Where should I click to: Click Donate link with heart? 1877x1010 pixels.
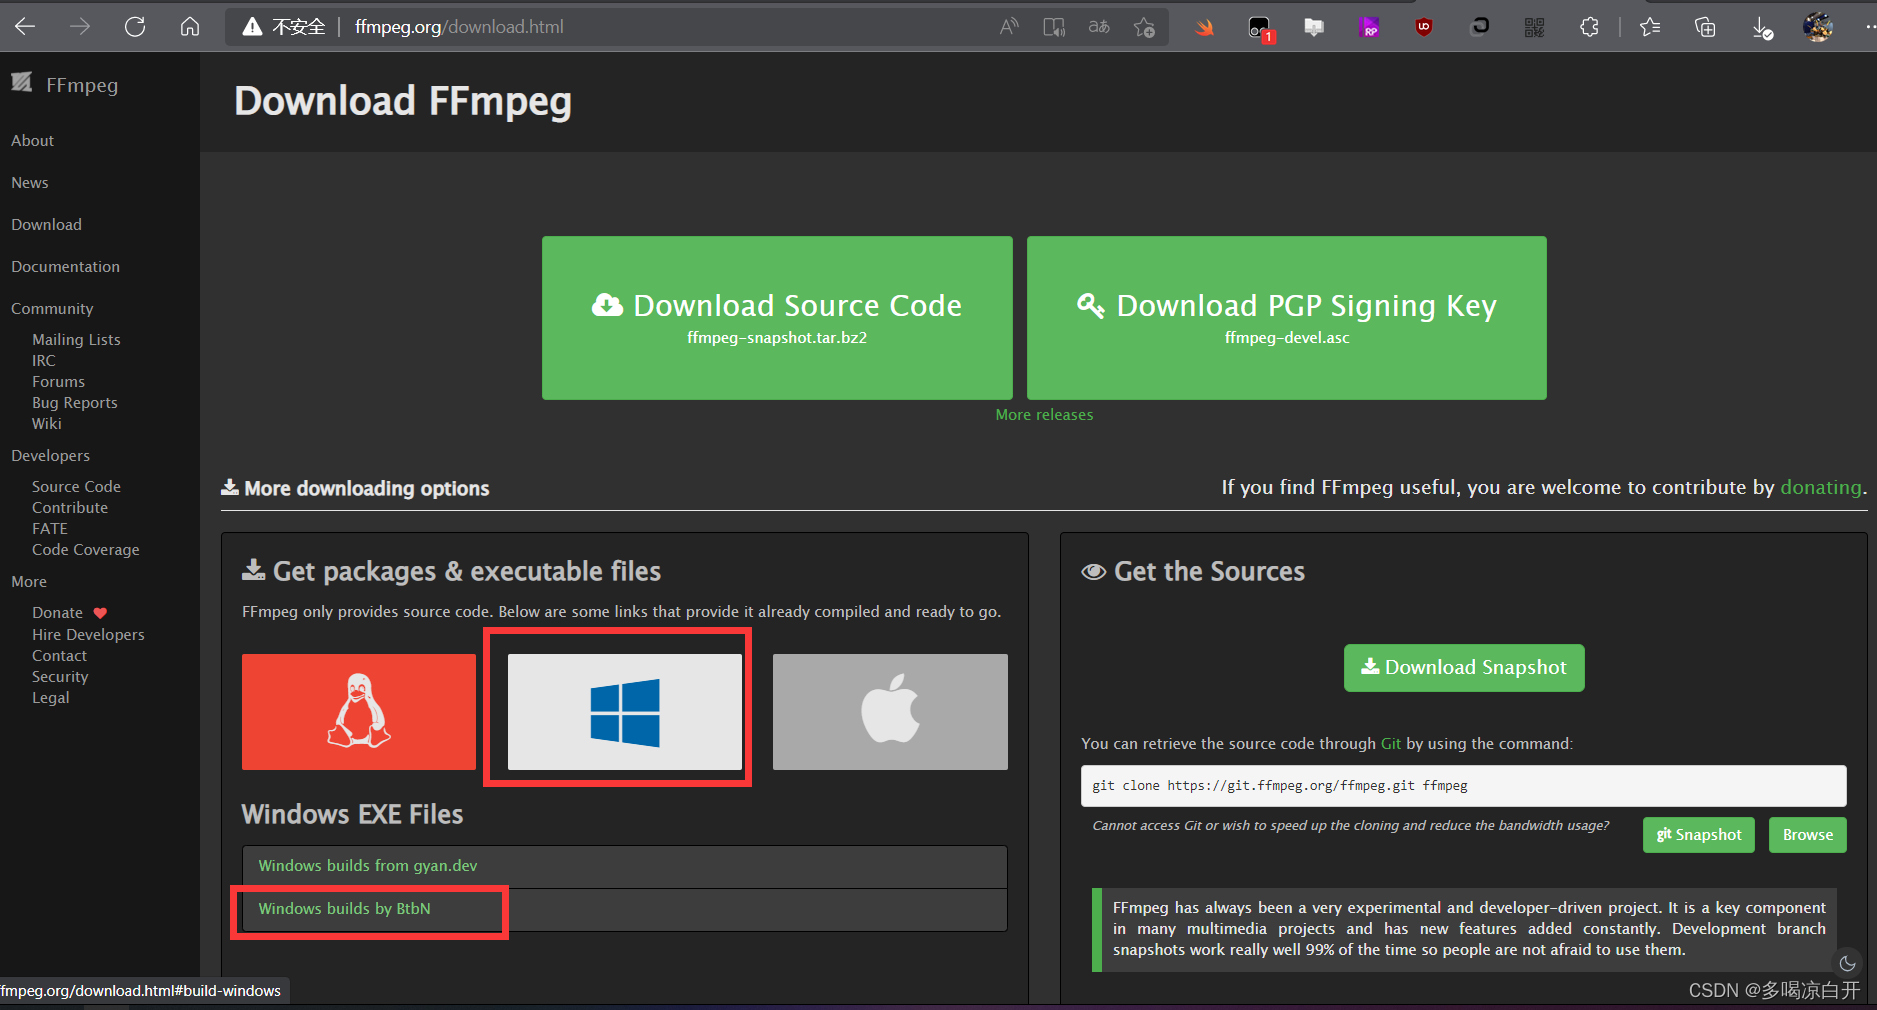[70, 613]
